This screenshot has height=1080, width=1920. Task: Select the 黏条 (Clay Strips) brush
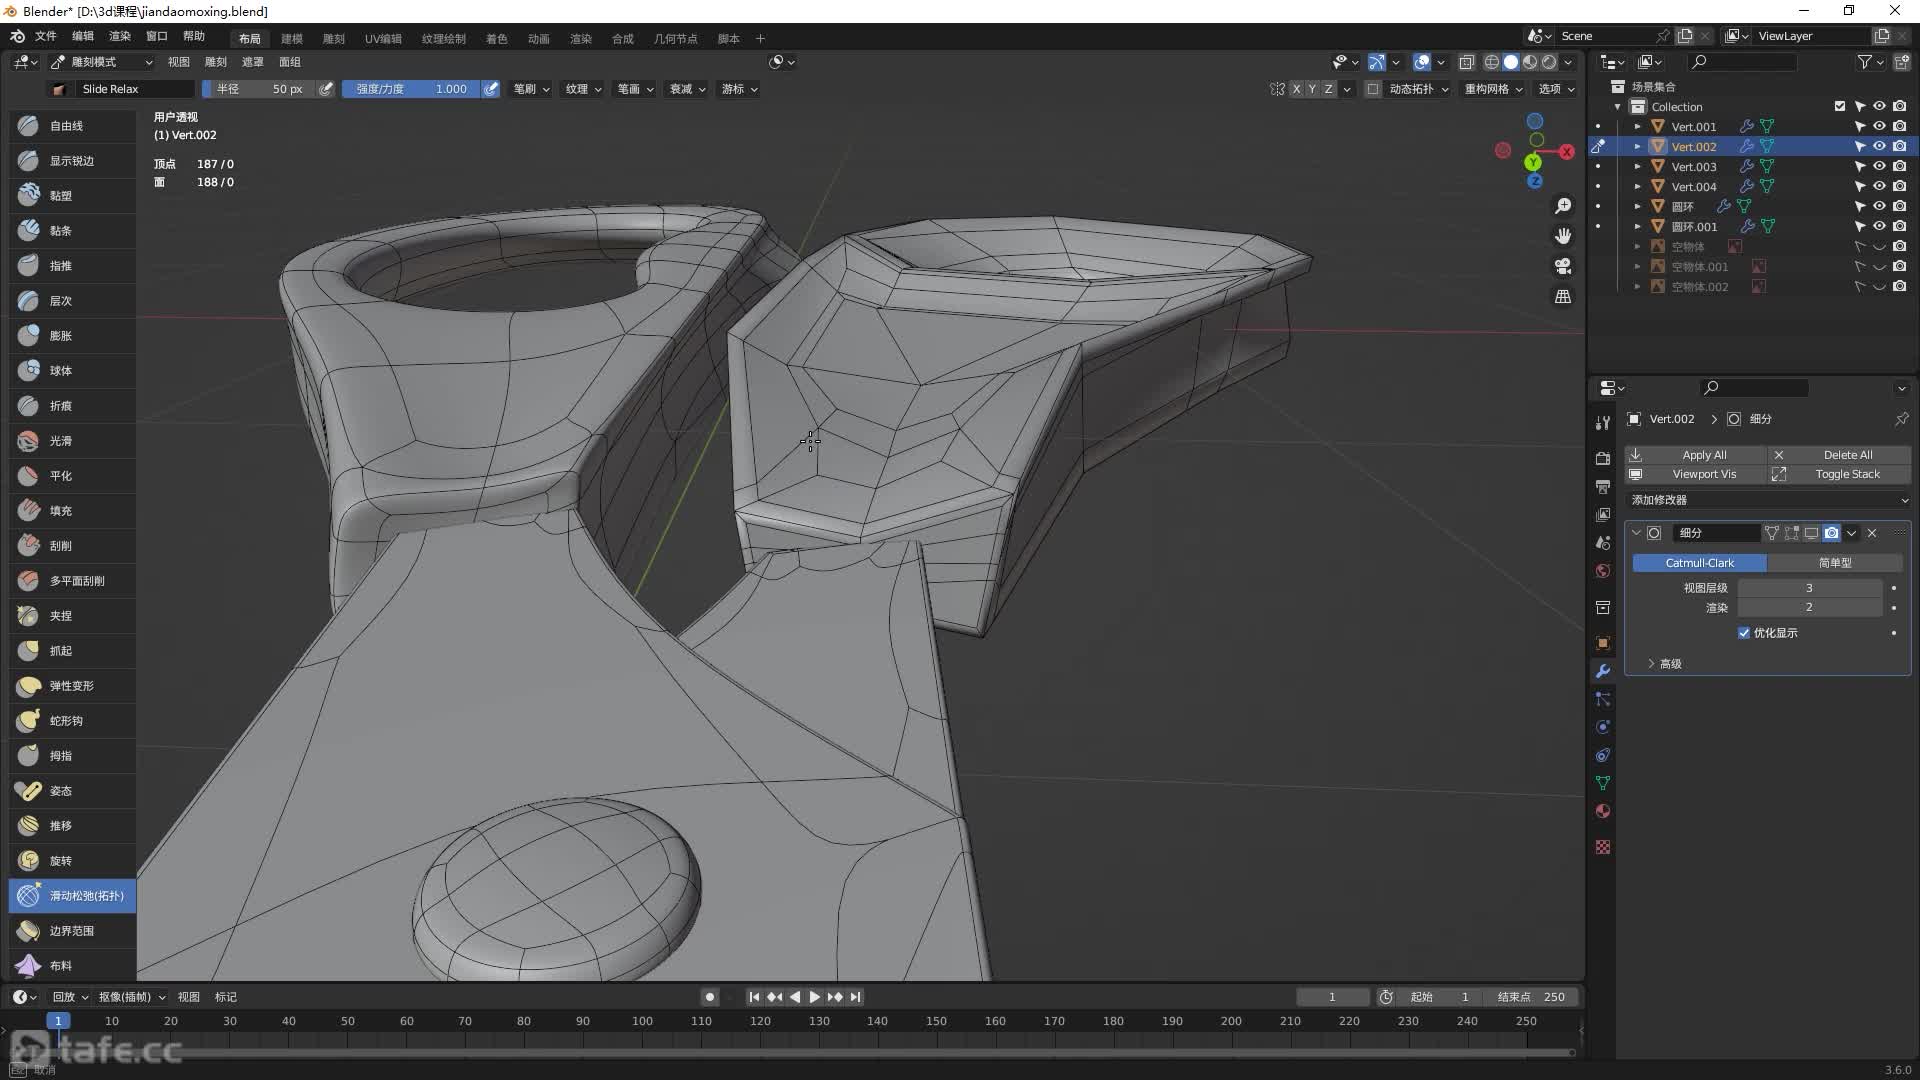coord(72,231)
